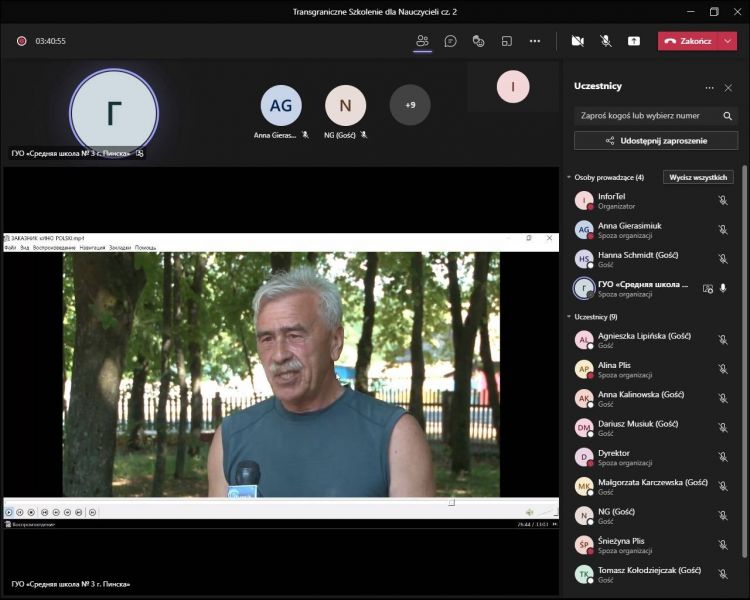Open more actions ellipsis in meeting toolbar
750x600 pixels.
[535, 41]
